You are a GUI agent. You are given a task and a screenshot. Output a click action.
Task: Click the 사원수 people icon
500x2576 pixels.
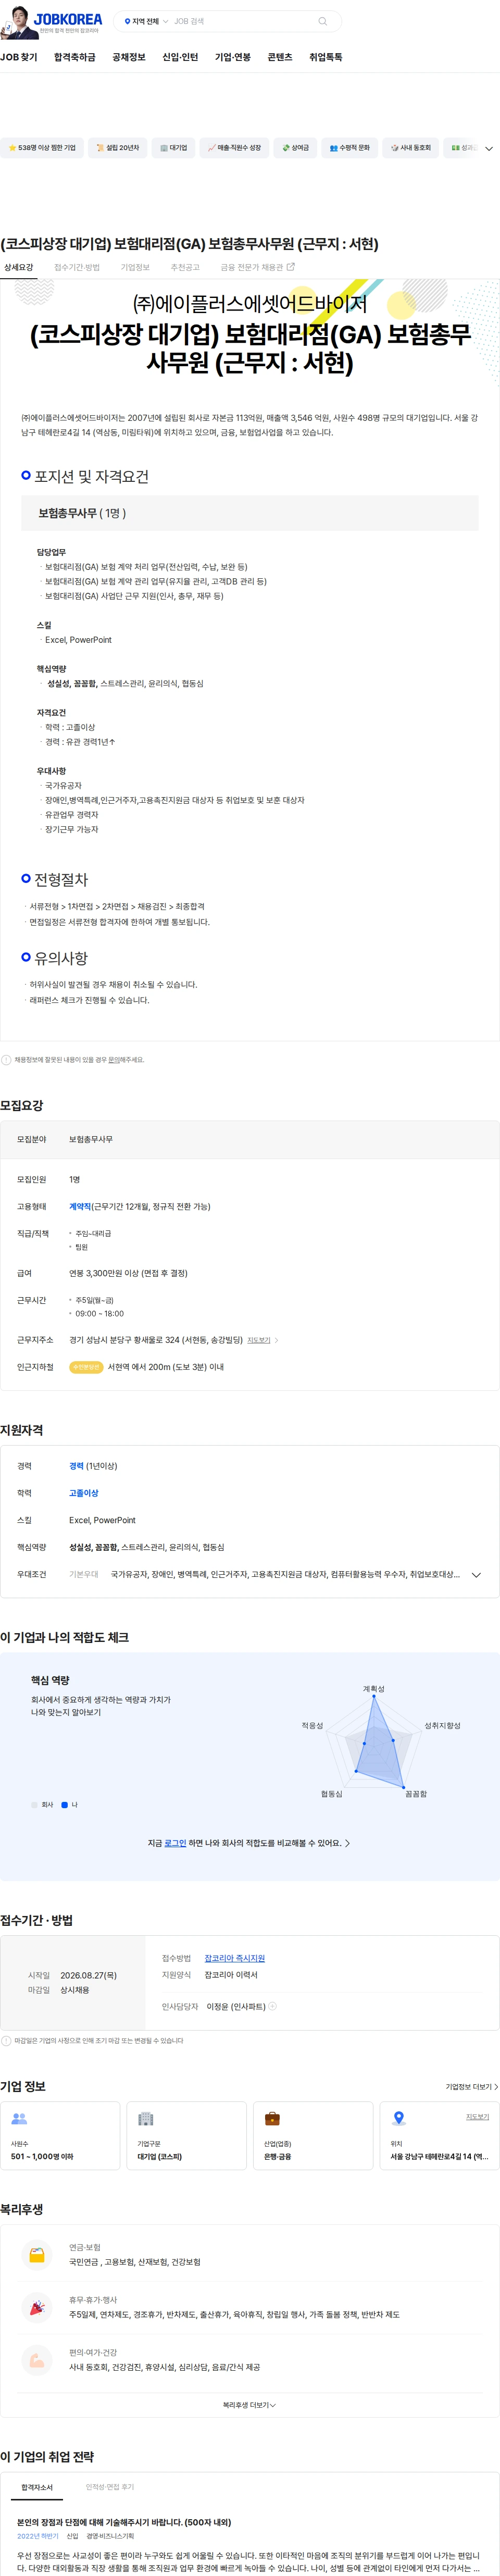pyautogui.click(x=19, y=2119)
